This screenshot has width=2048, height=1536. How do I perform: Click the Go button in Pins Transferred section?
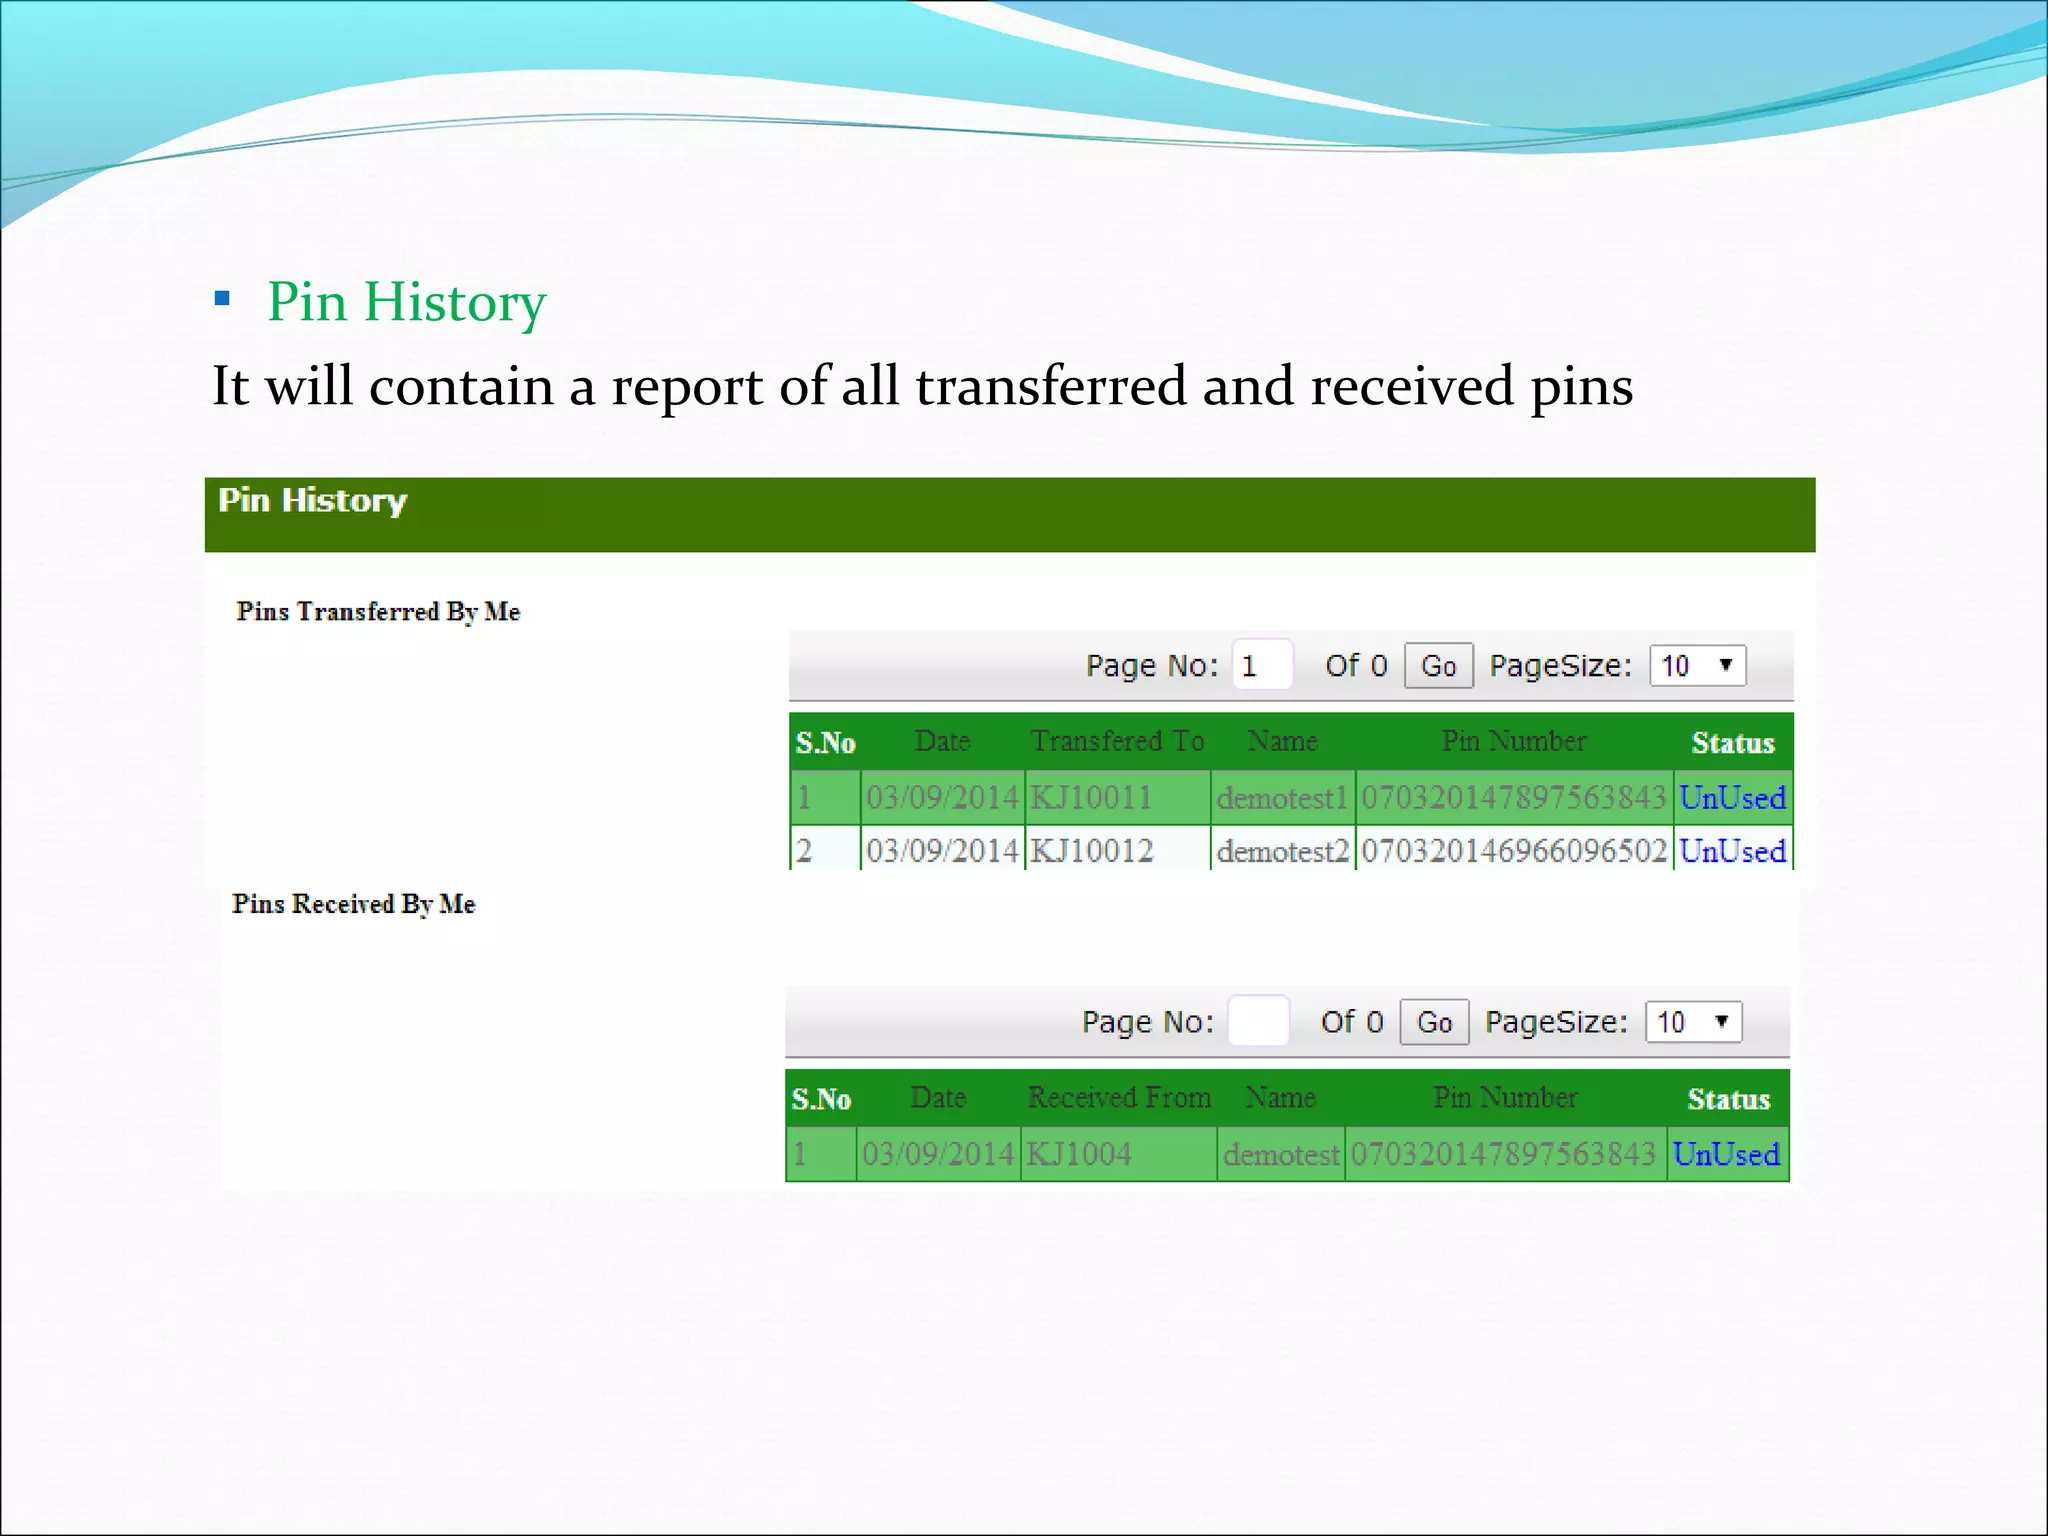coord(1438,666)
